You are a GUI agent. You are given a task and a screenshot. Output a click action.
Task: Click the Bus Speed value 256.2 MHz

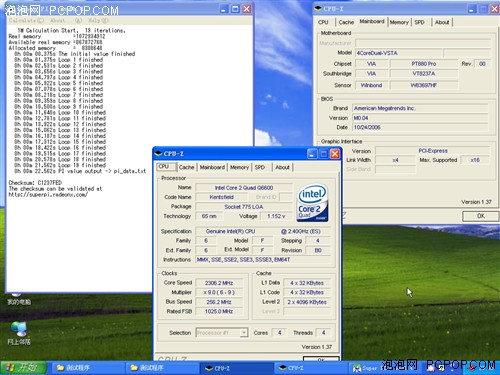coord(219,302)
